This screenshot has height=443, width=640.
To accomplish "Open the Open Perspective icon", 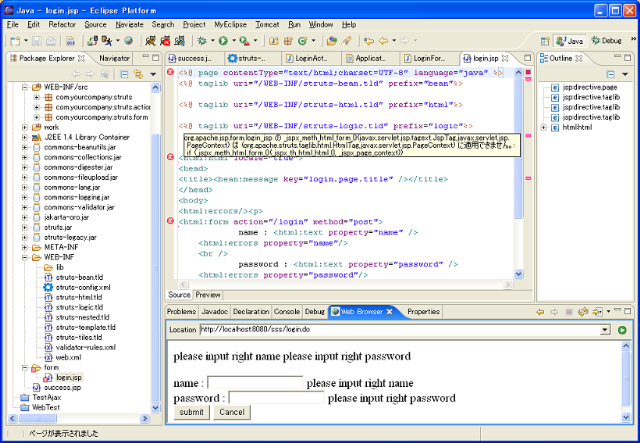I will [x=545, y=41].
